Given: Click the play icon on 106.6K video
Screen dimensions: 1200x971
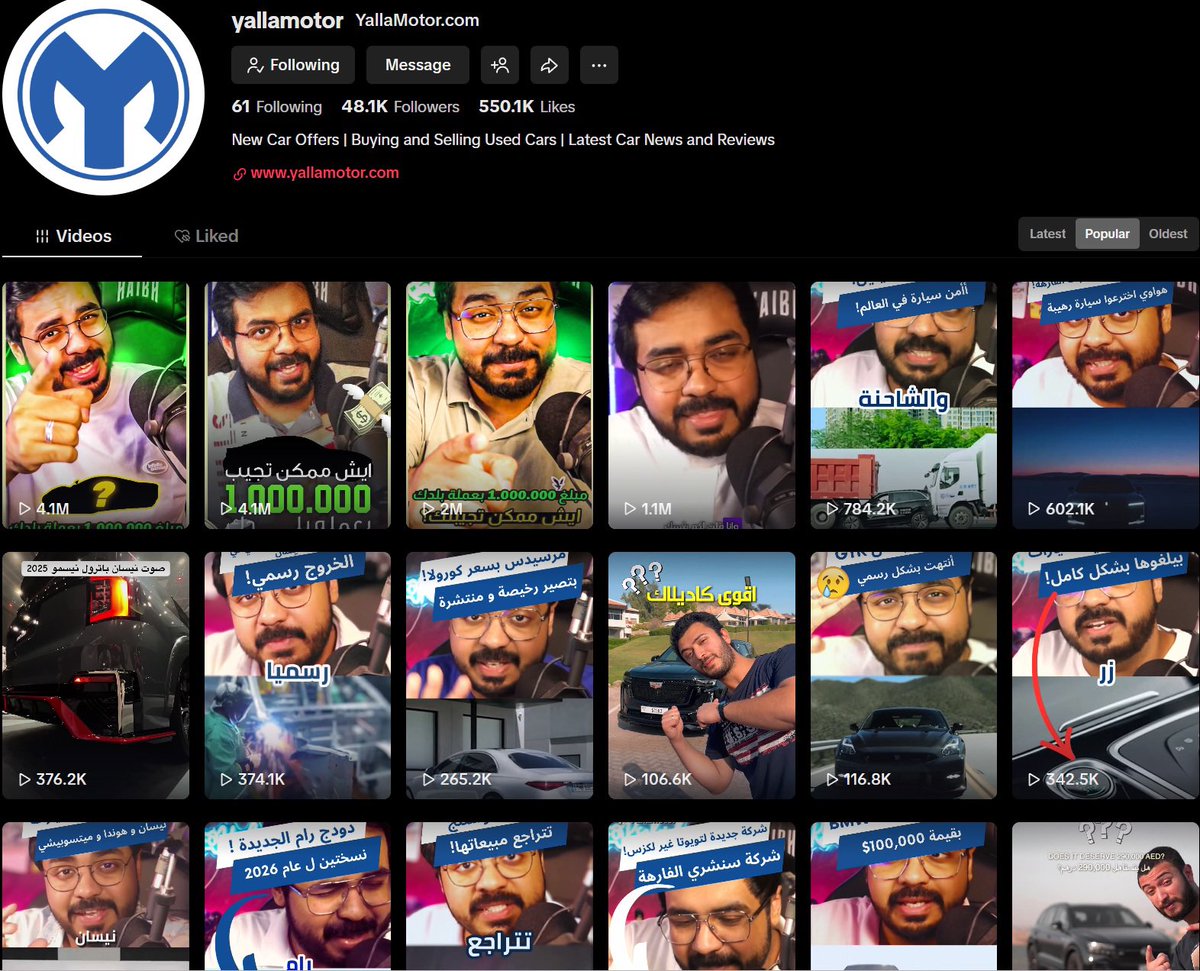Looking at the screenshot, I should pyautogui.click(x=630, y=779).
